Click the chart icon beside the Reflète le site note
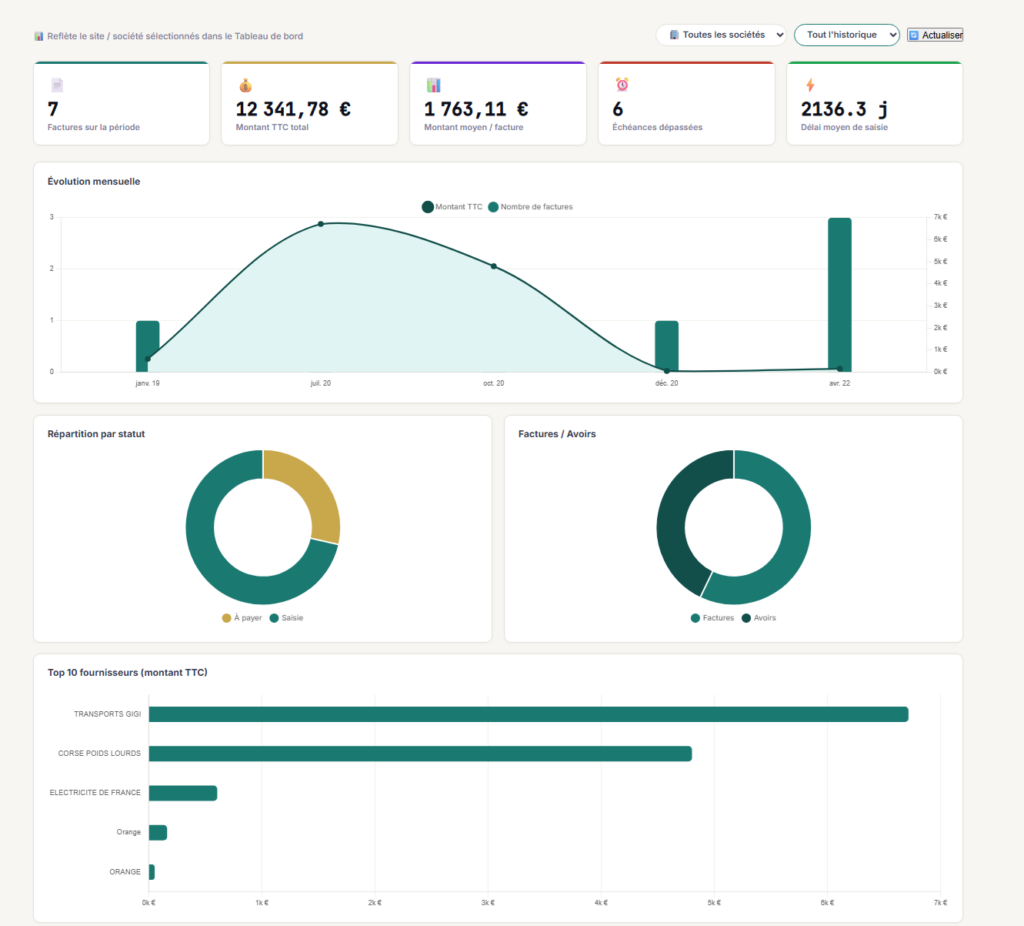 [x=39, y=36]
